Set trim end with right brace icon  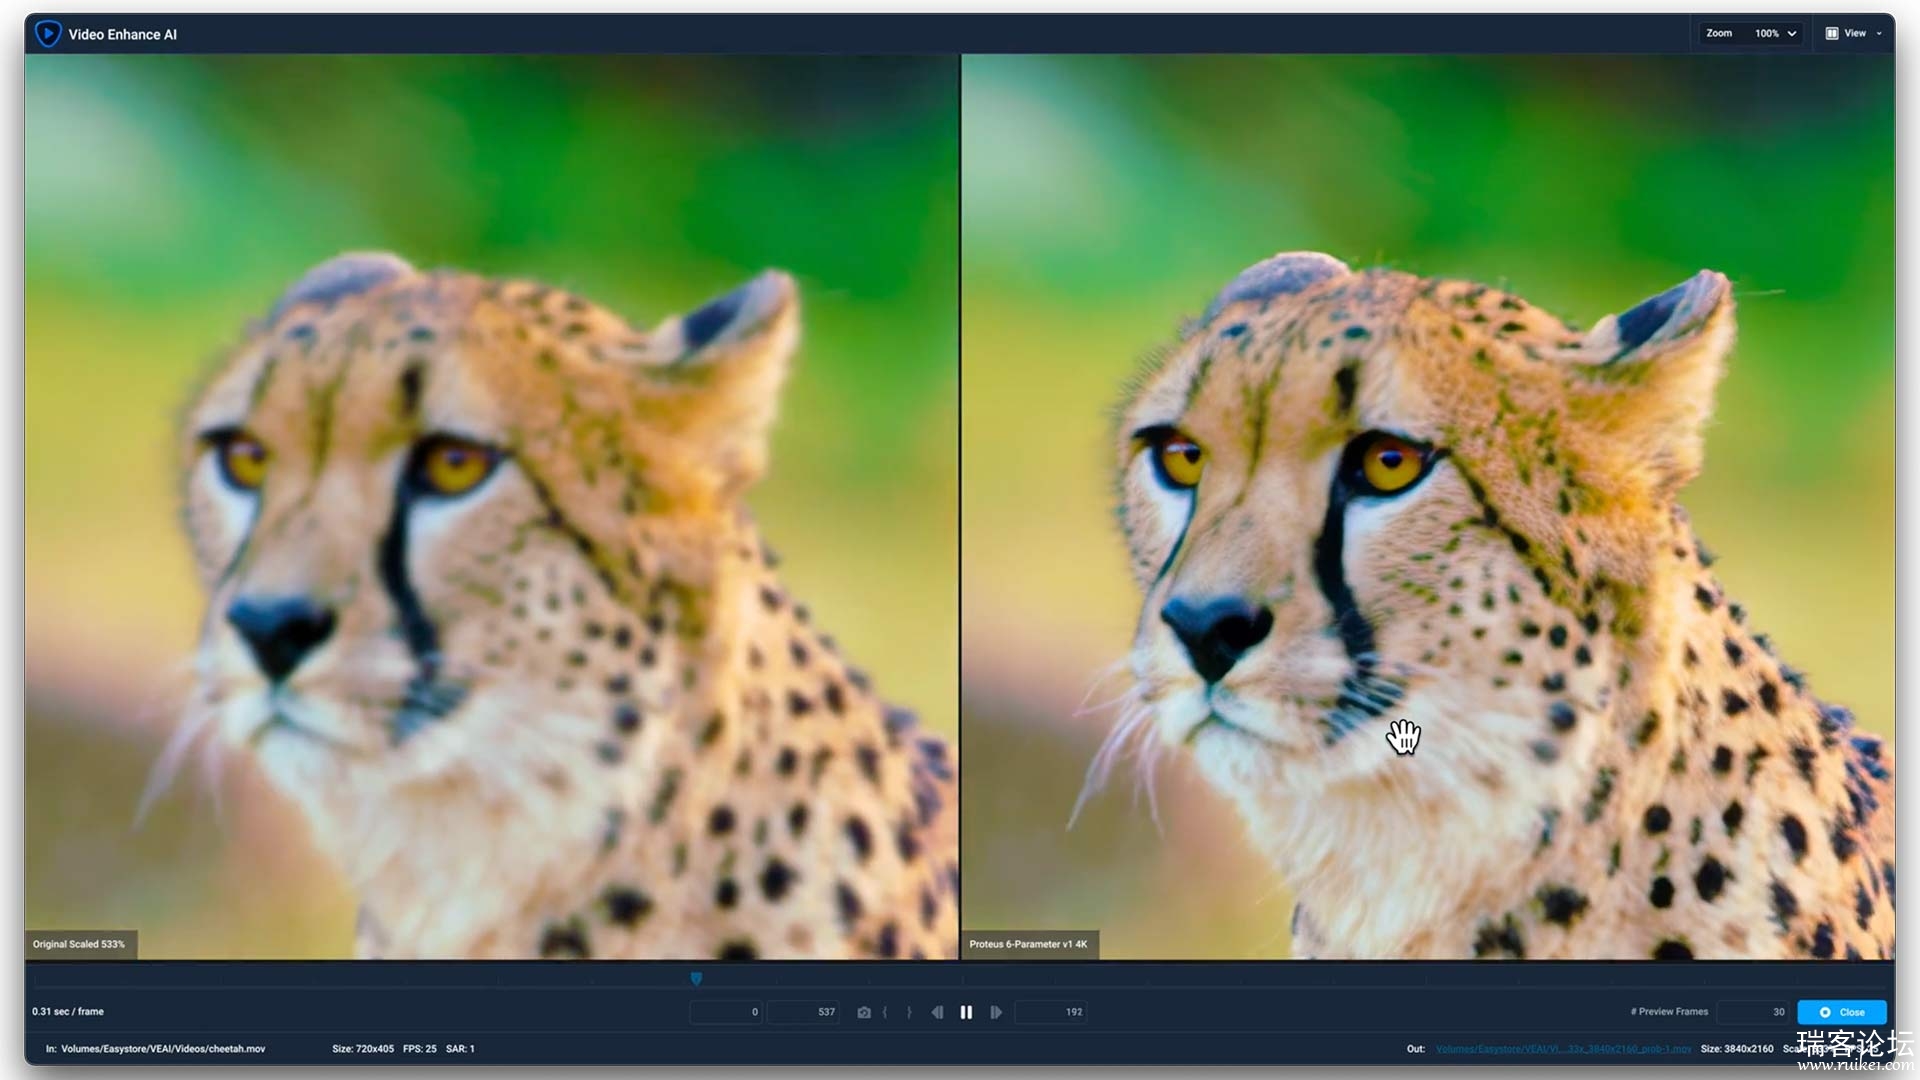click(x=909, y=1012)
